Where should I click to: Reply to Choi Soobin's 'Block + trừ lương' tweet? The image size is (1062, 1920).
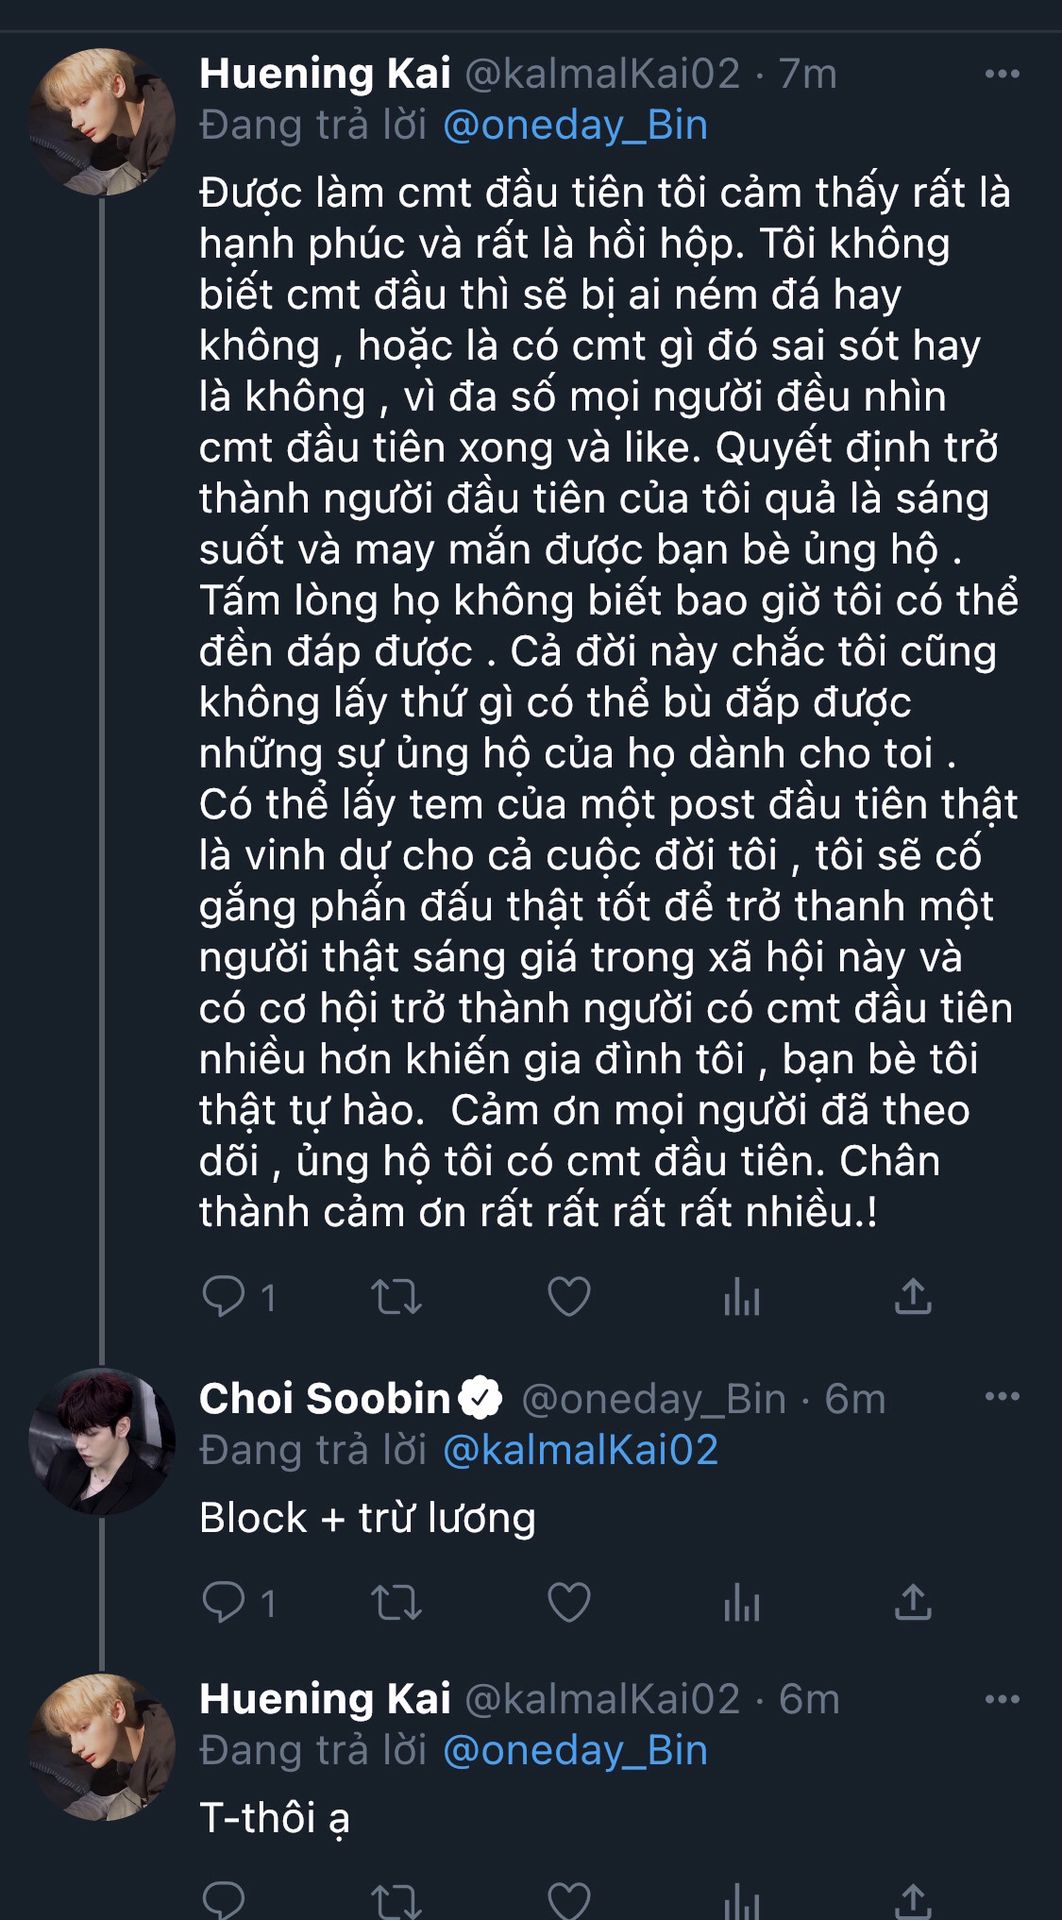(x=224, y=1603)
